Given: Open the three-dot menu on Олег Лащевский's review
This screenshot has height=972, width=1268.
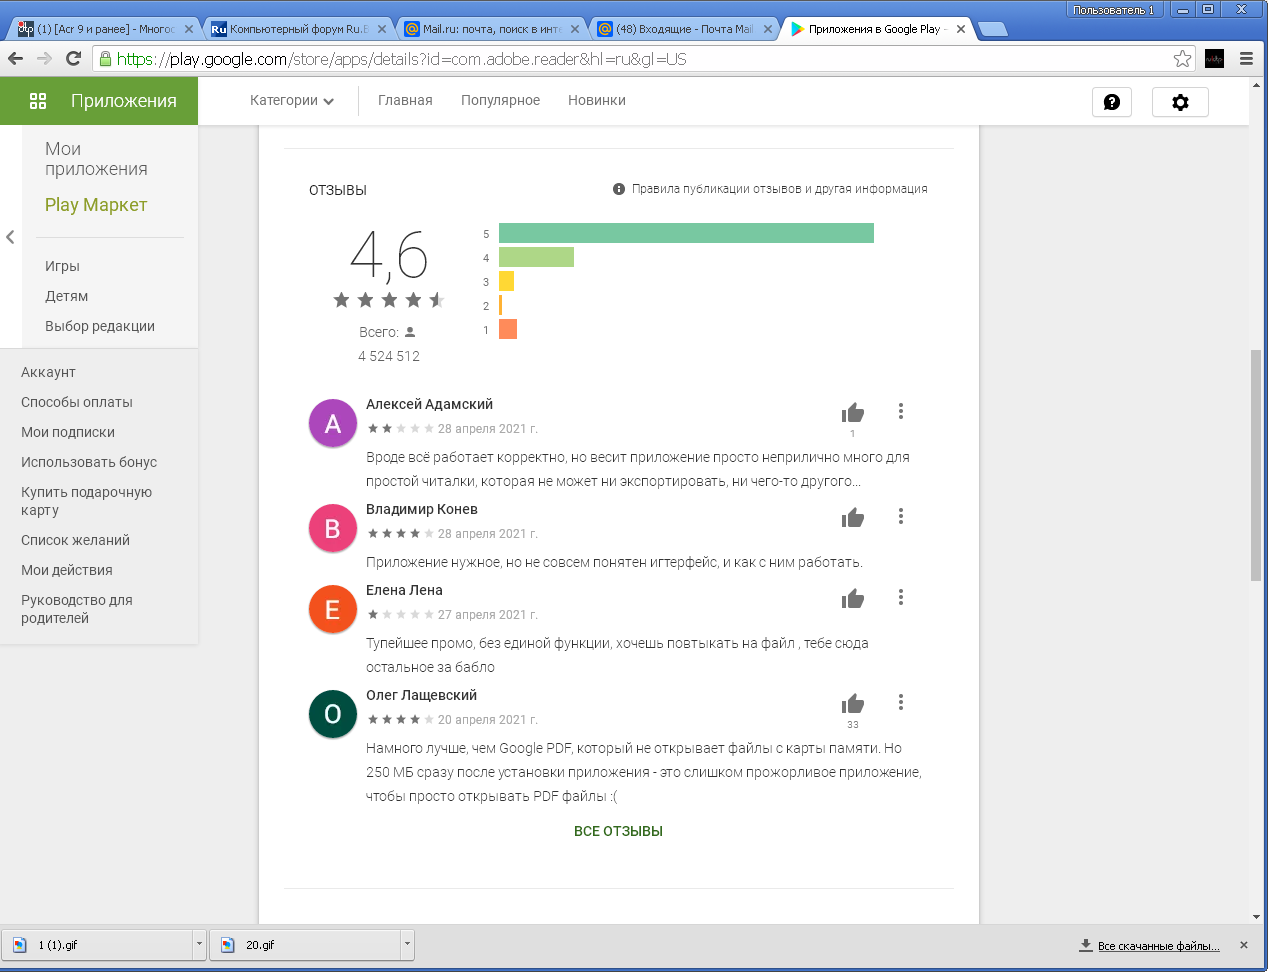Looking at the screenshot, I should pos(901,702).
